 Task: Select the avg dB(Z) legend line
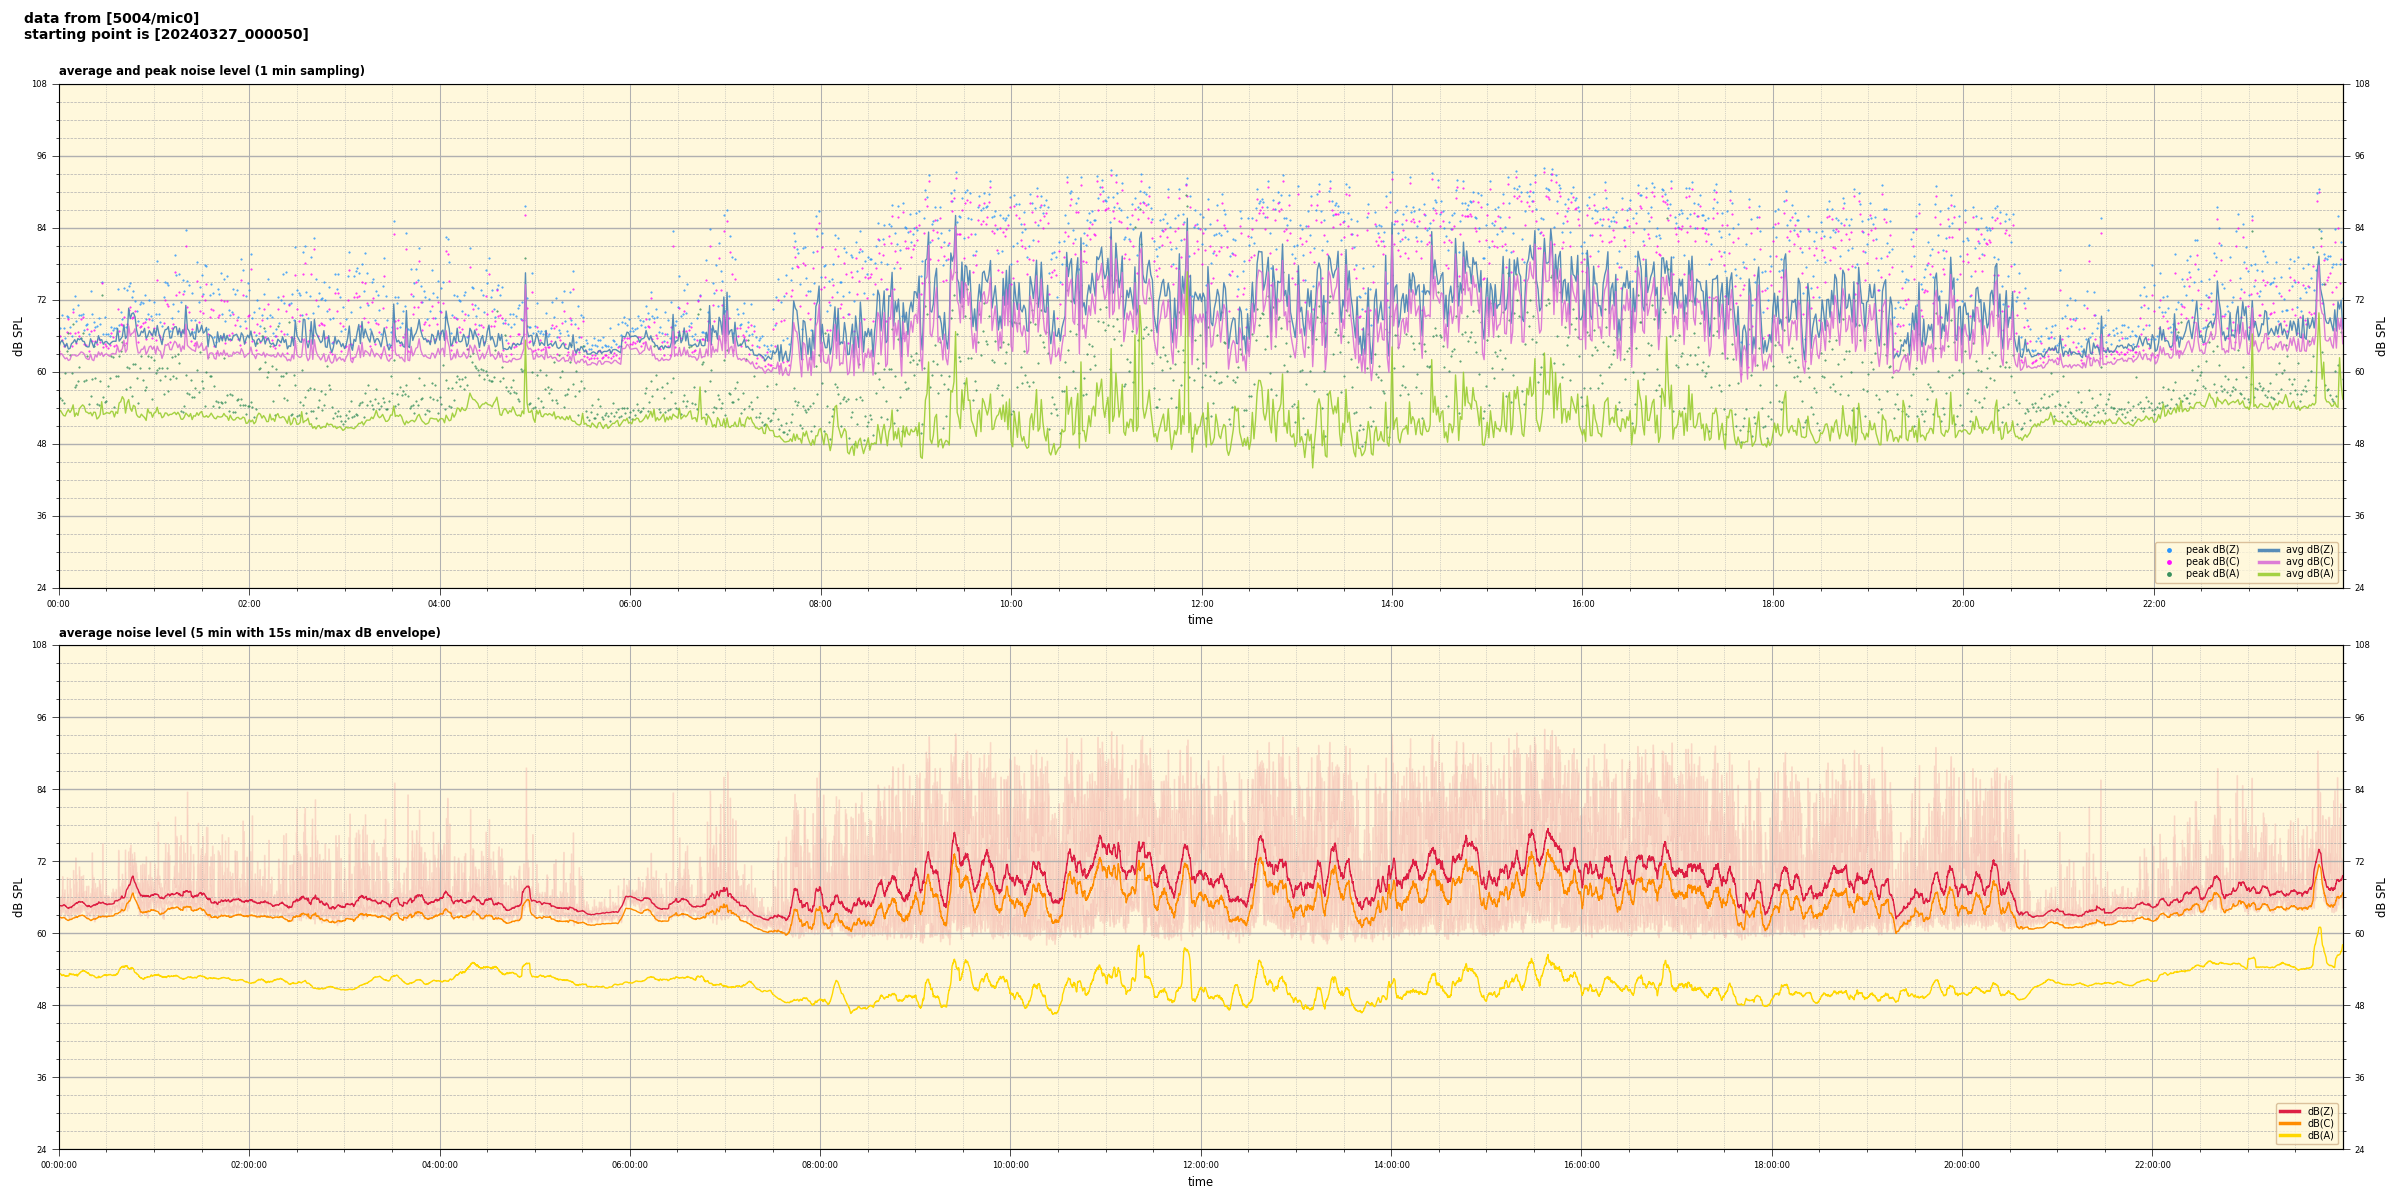(2268, 550)
